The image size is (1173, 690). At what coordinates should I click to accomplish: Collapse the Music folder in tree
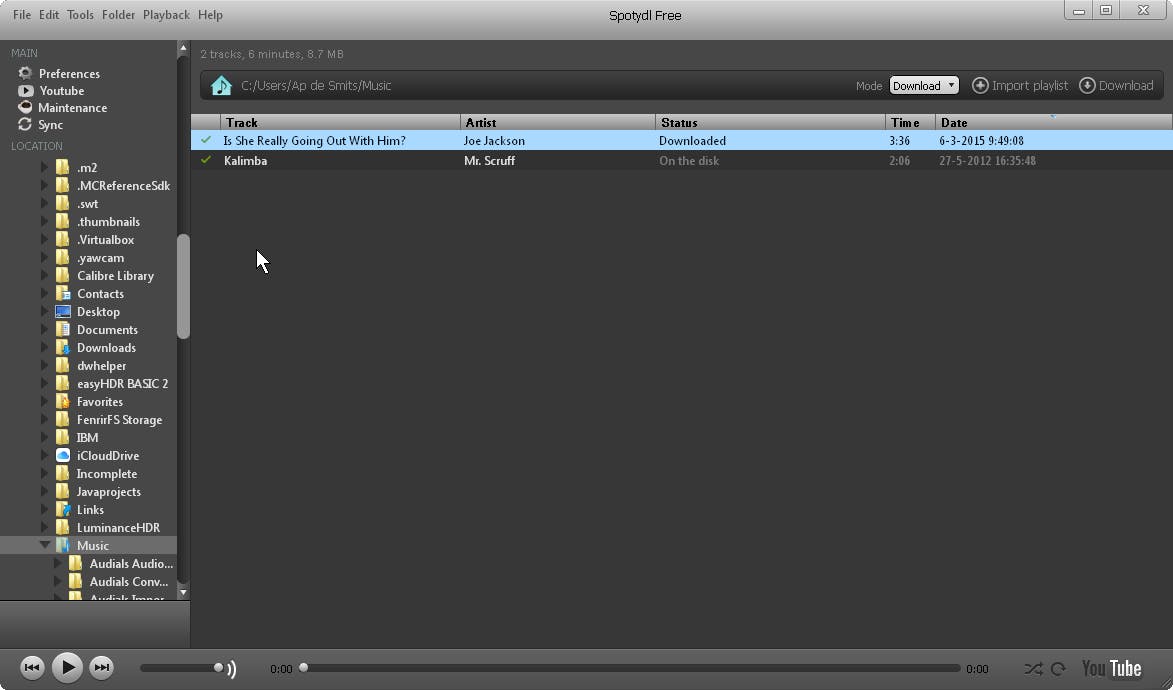click(x=45, y=545)
